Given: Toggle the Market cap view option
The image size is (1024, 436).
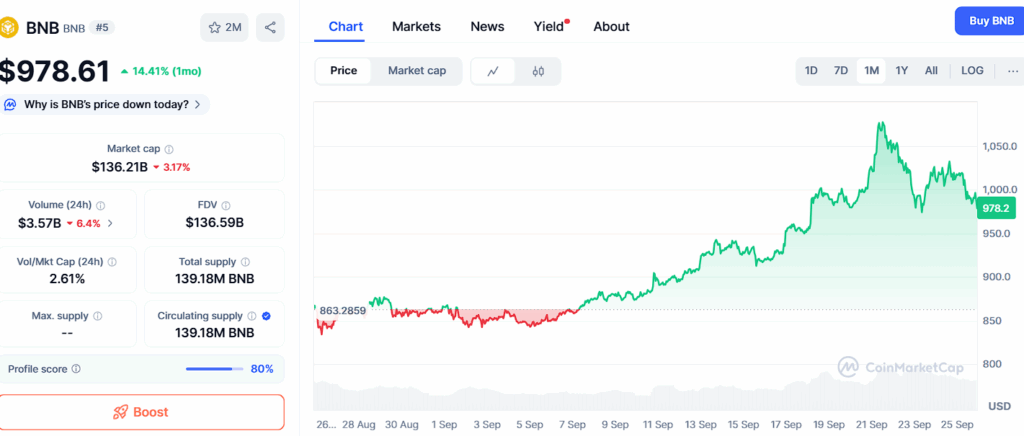Looking at the screenshot, I should pos(417,71).
